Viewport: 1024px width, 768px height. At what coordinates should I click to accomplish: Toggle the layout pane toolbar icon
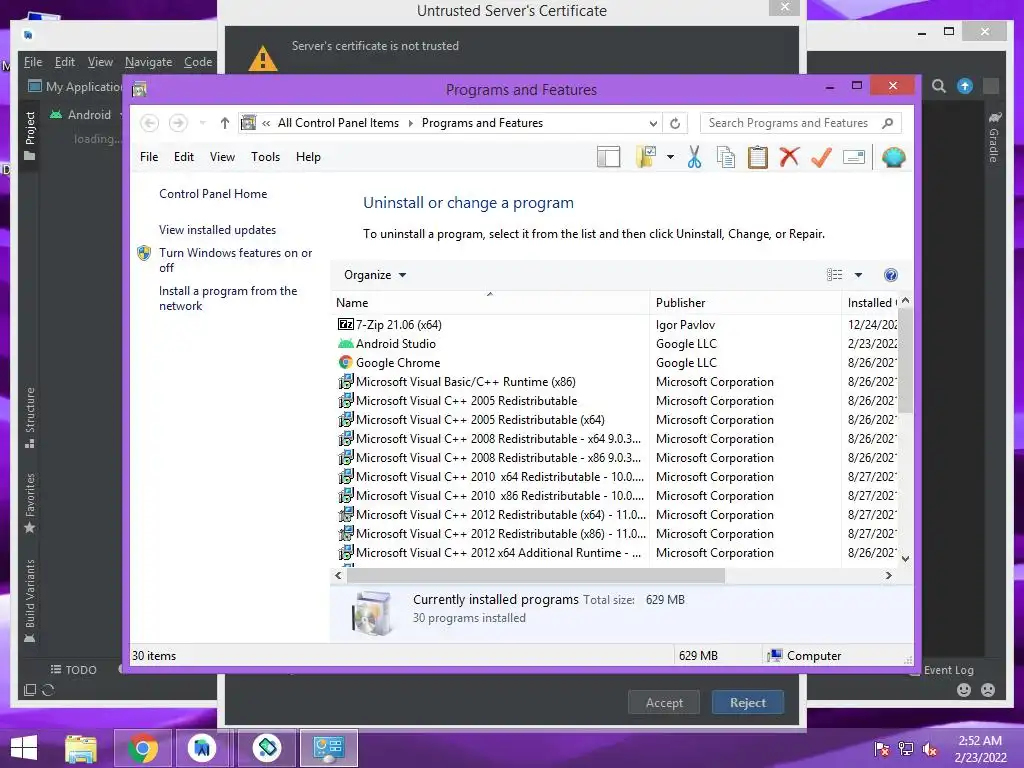pos(608,157)
